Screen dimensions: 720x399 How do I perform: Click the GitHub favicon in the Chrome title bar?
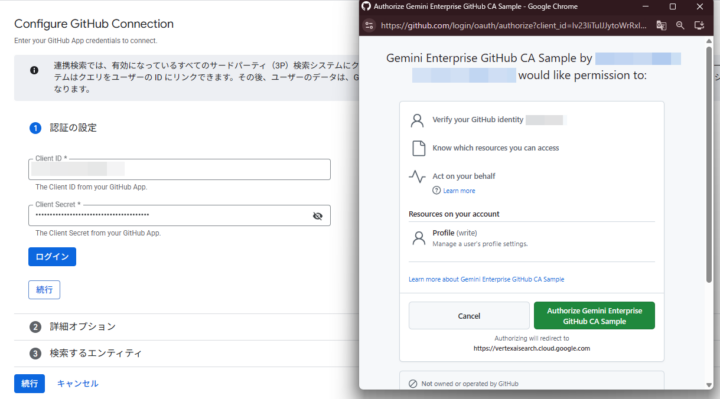(x=366, y=6)
